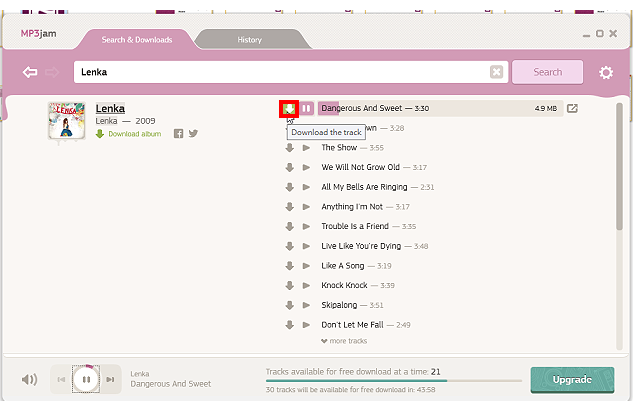The image size is (634, 401).
Task: Play The Show track
Action: 306,148
